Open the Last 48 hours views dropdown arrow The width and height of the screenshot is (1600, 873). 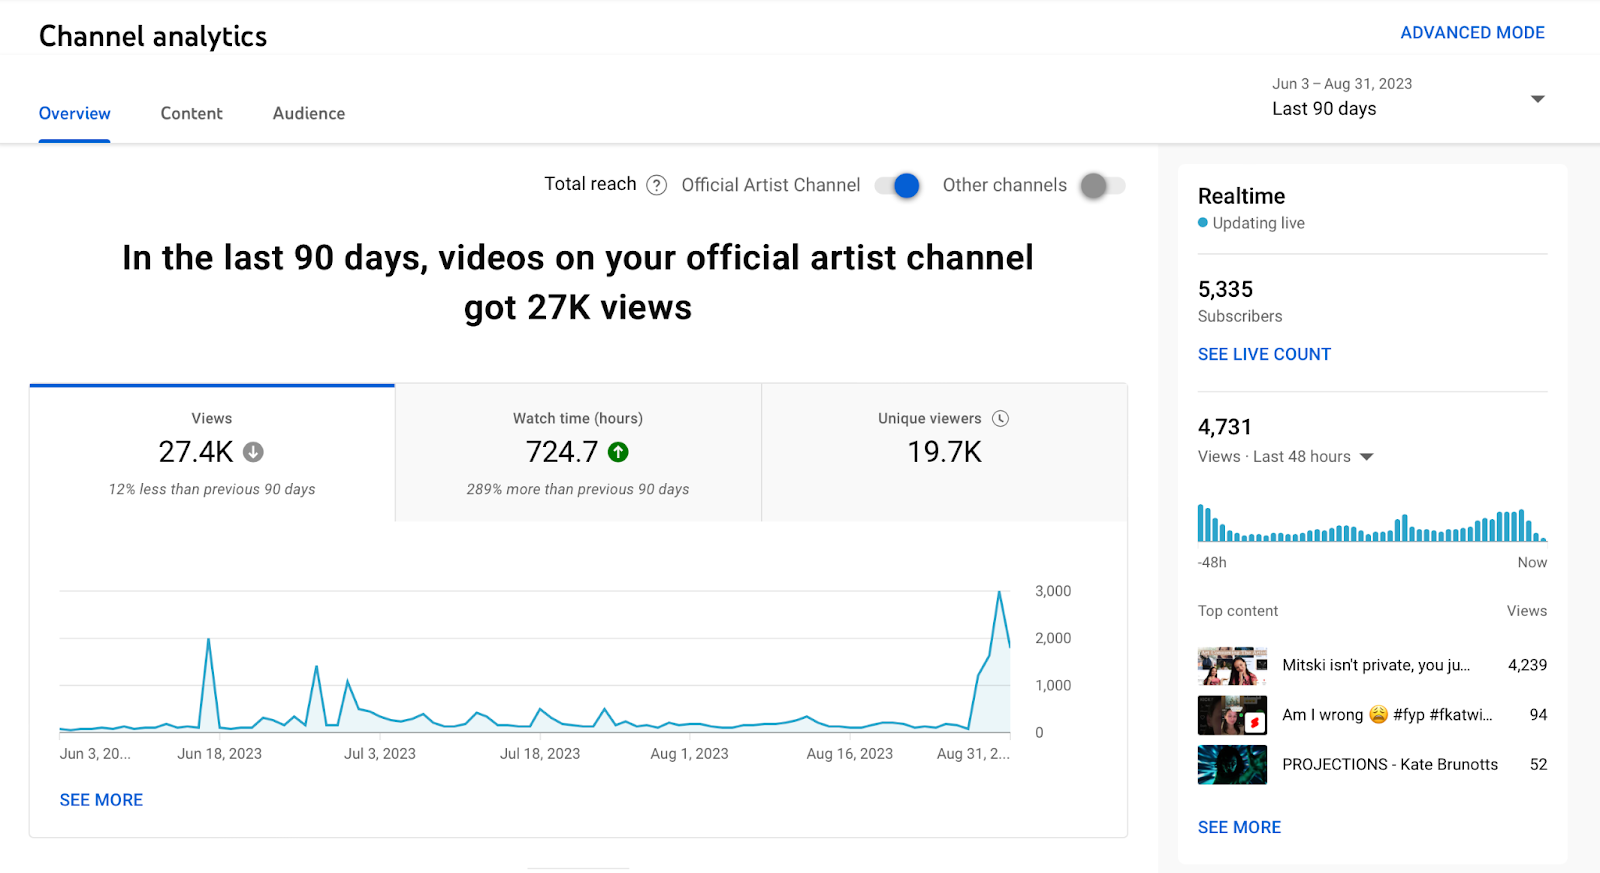pos(1367,457)
